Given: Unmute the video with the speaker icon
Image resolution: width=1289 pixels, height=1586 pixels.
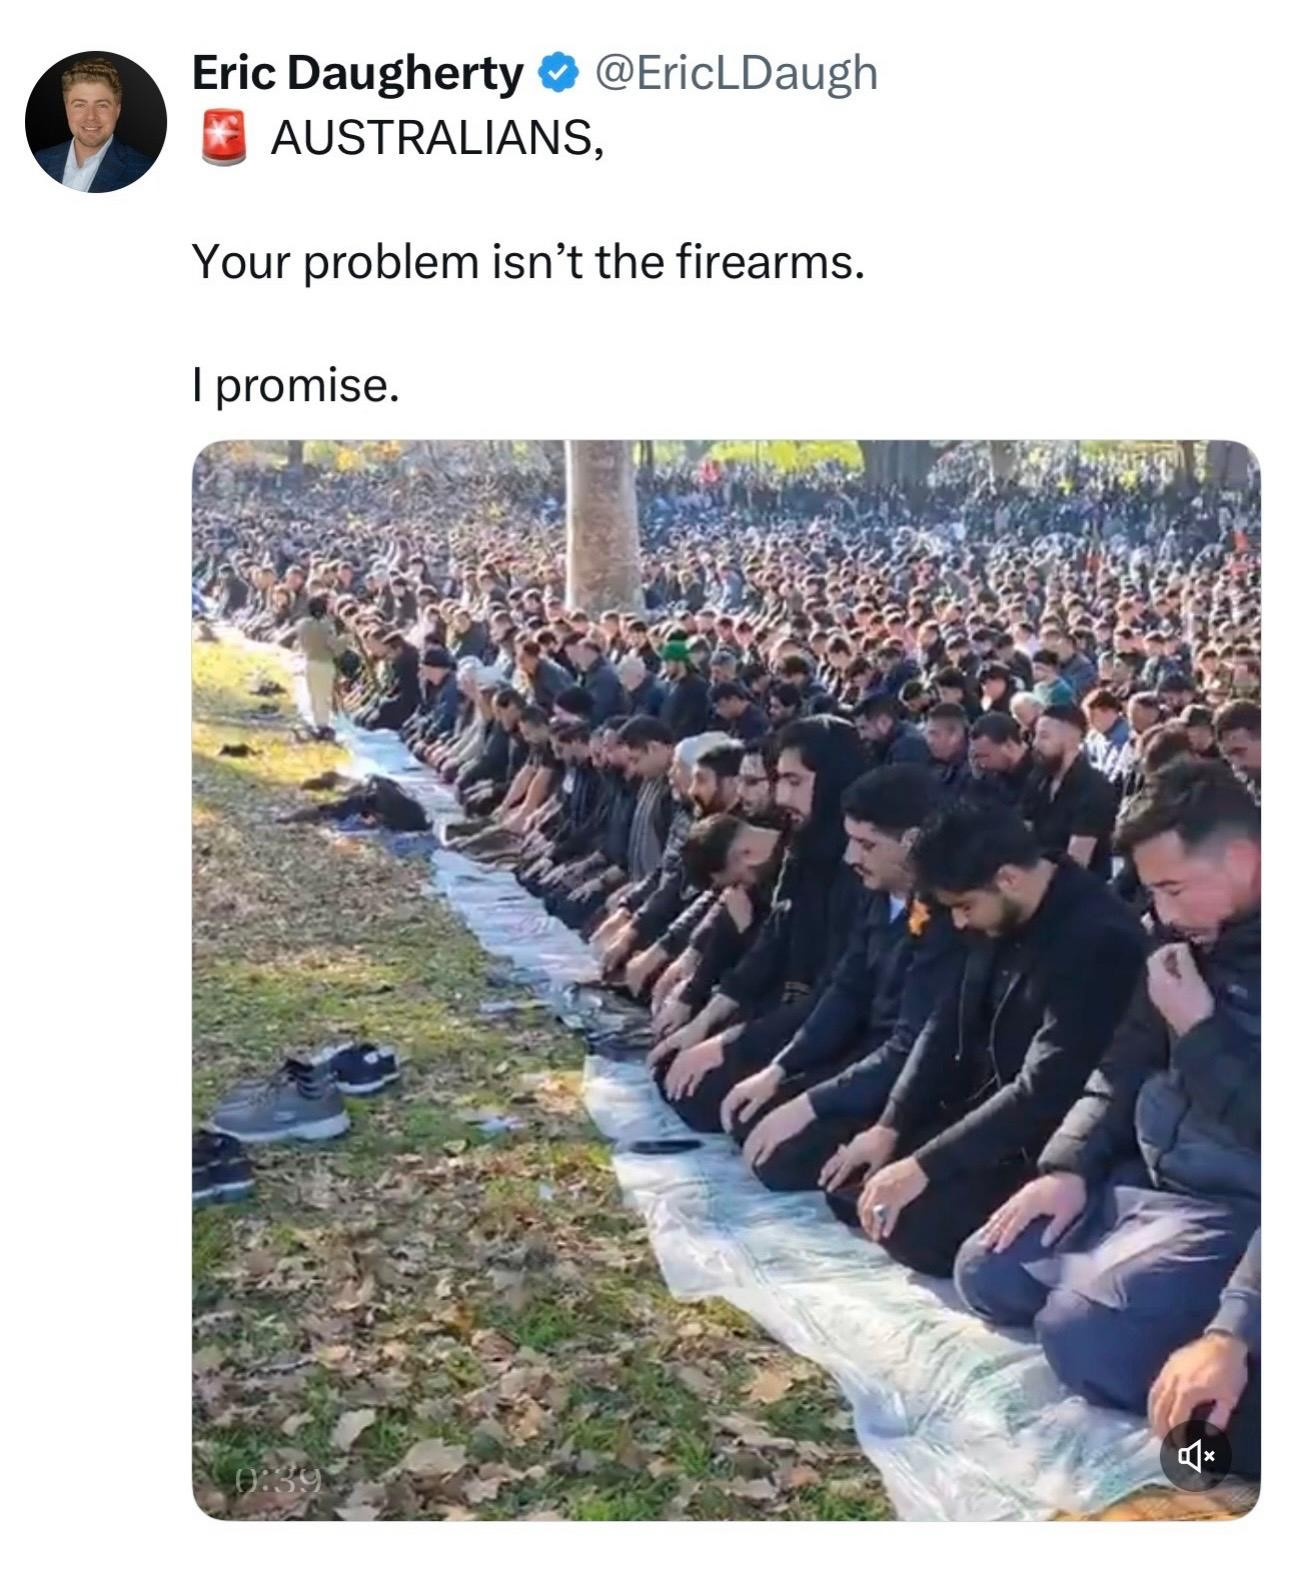Looking at the screenshot, I should pos(1196,1456).
